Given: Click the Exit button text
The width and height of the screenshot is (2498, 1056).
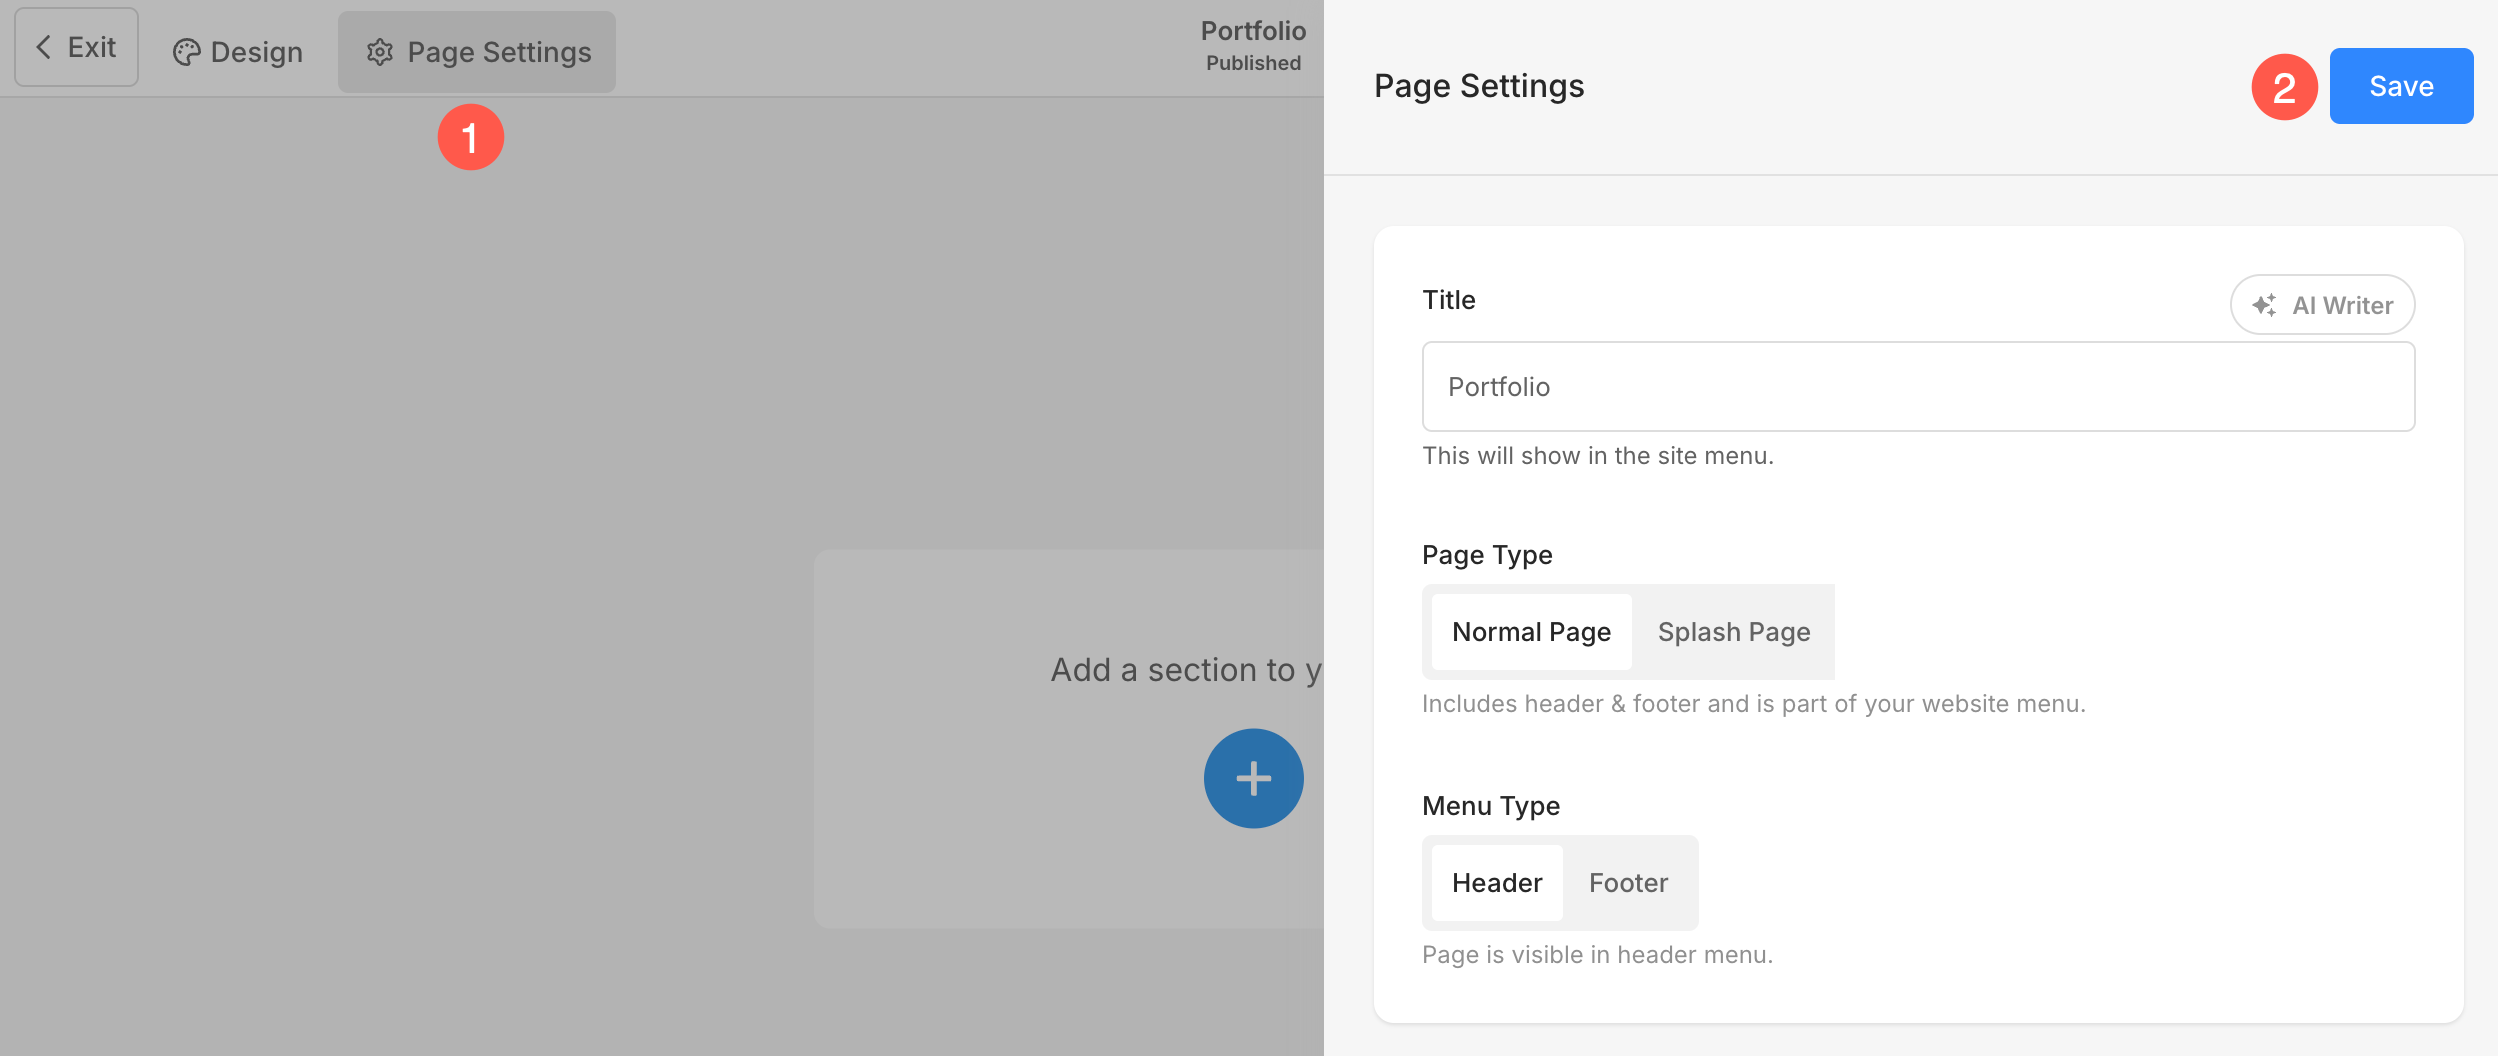Looking at the screenshot, I should pos(92,47).
